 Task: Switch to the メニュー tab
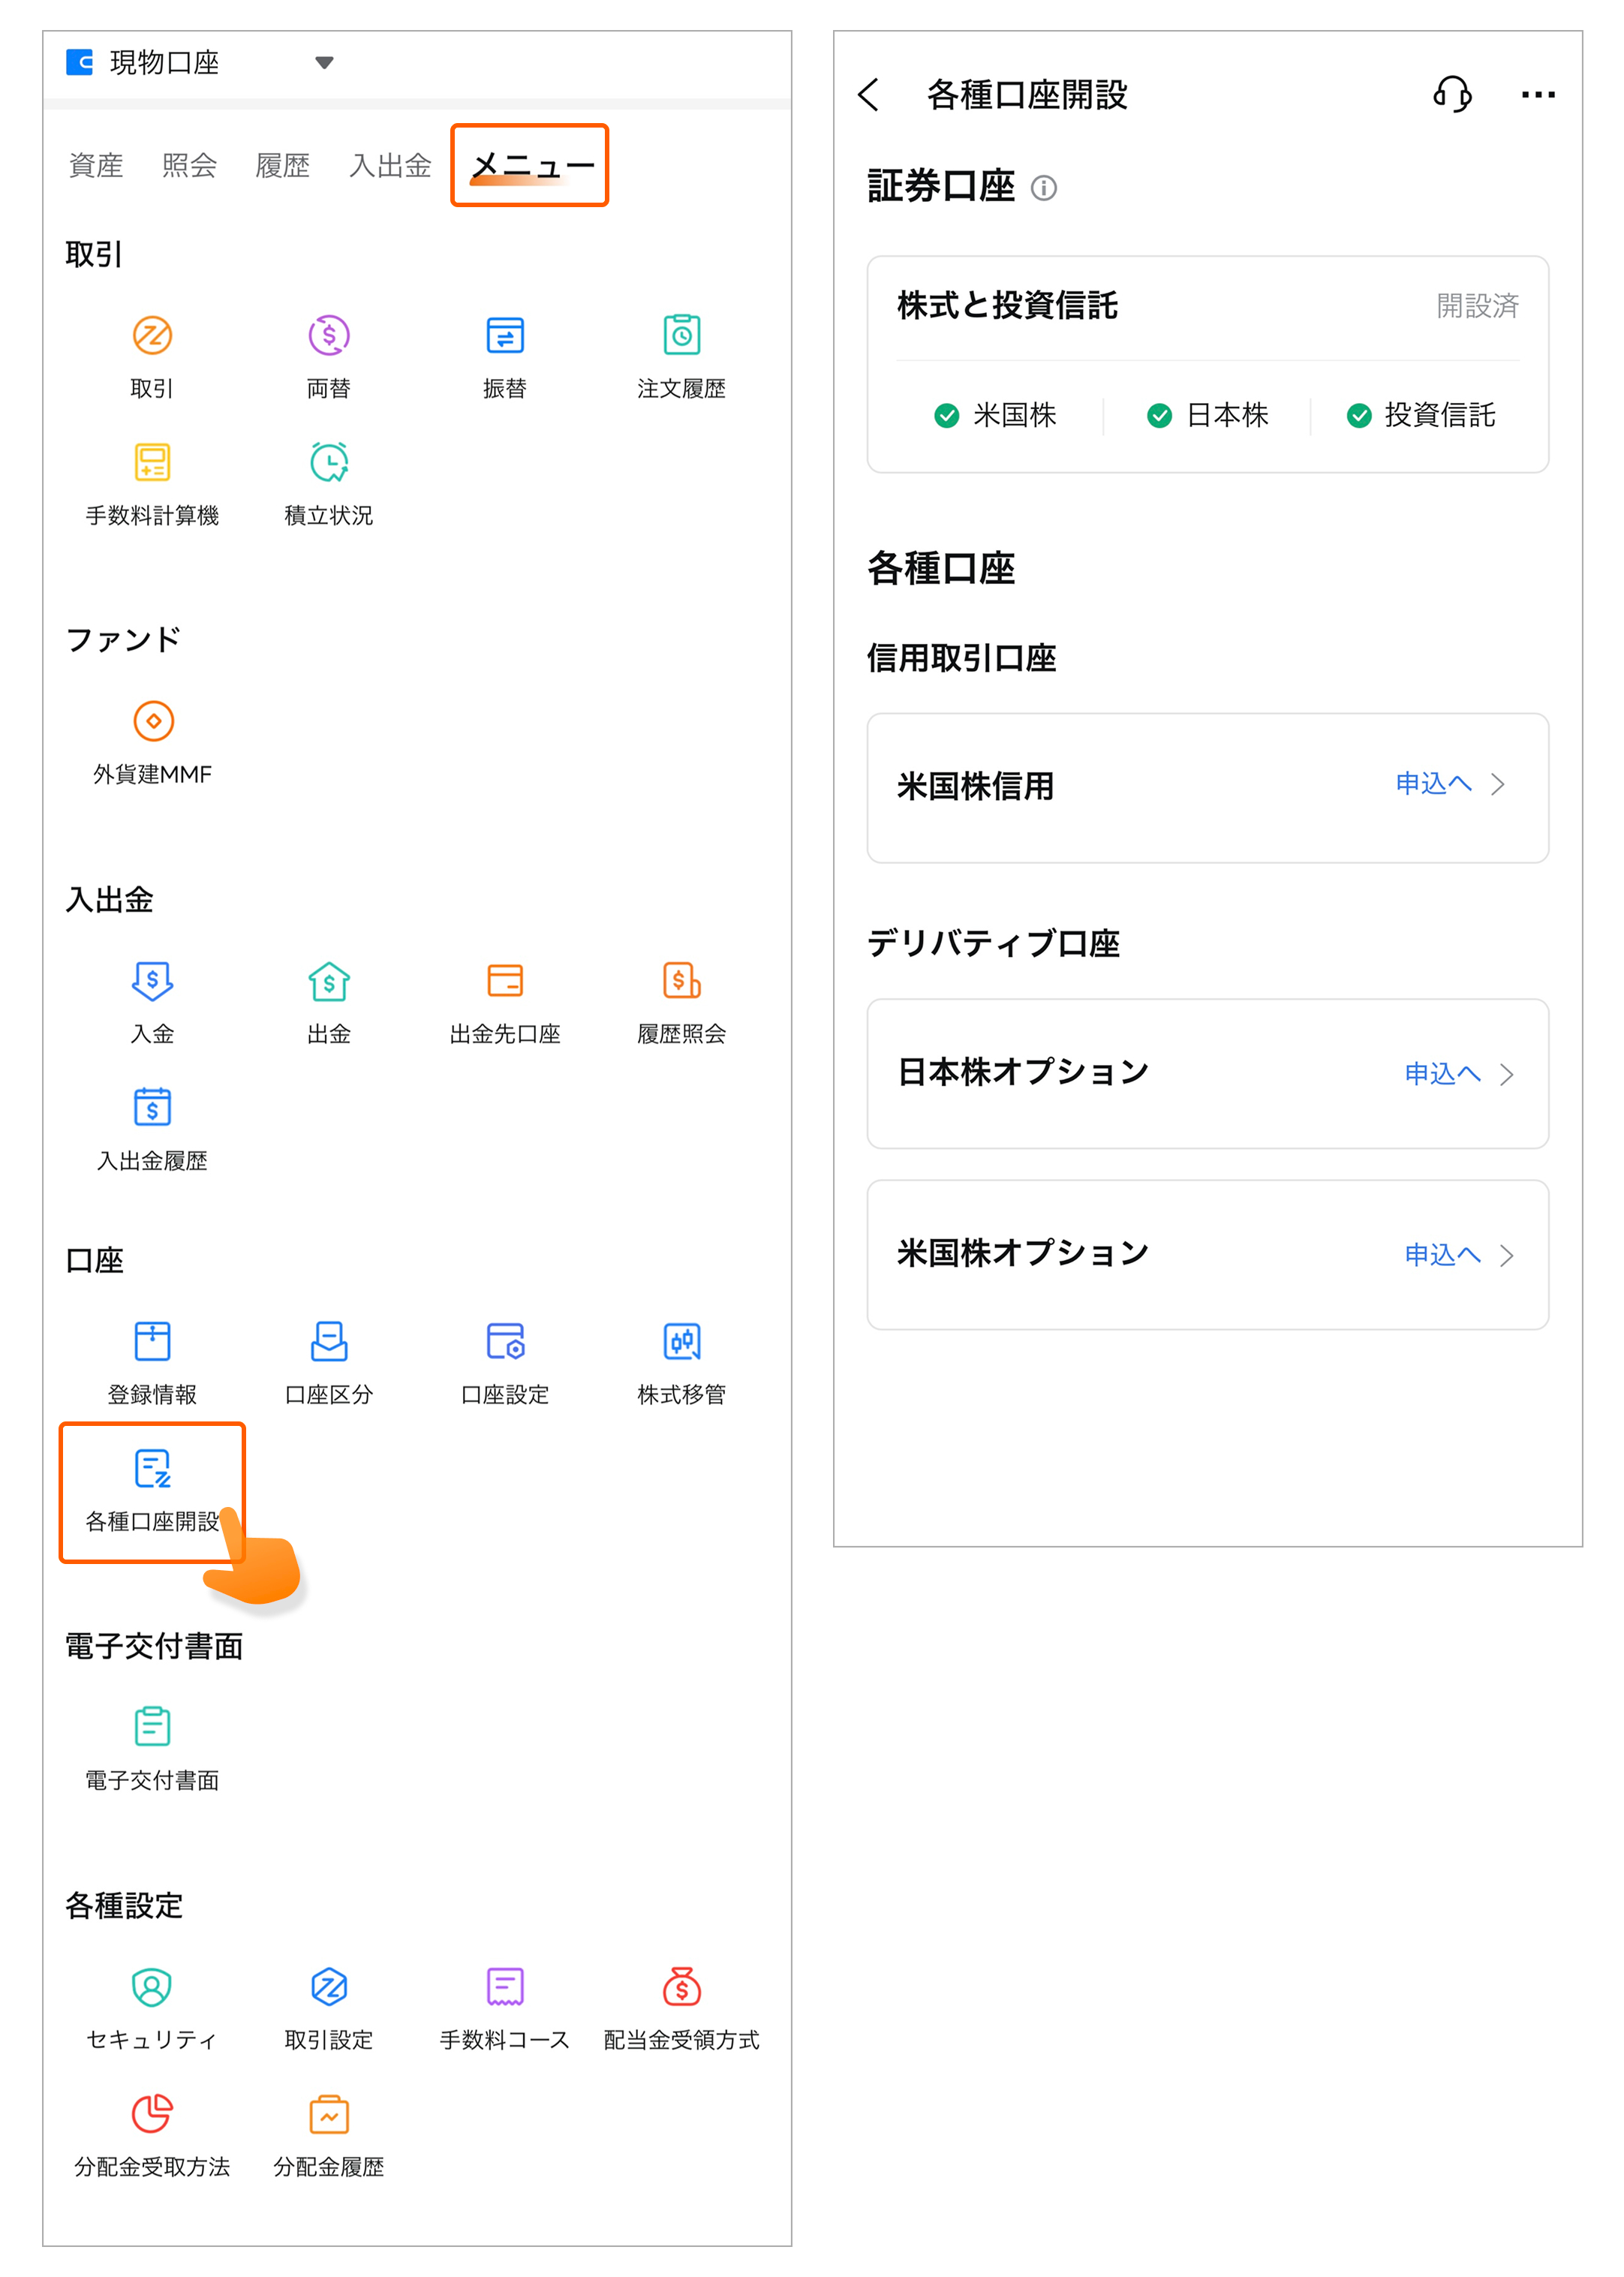531,165
